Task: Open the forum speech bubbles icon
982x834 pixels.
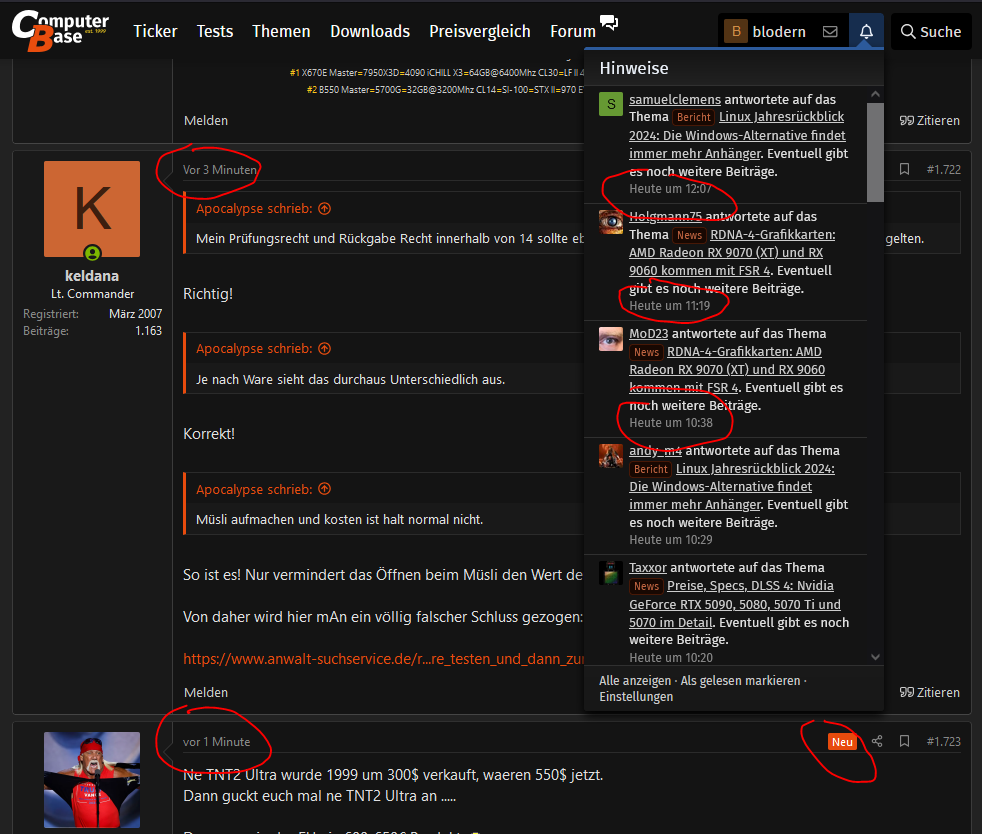Action: pos(609,23)
